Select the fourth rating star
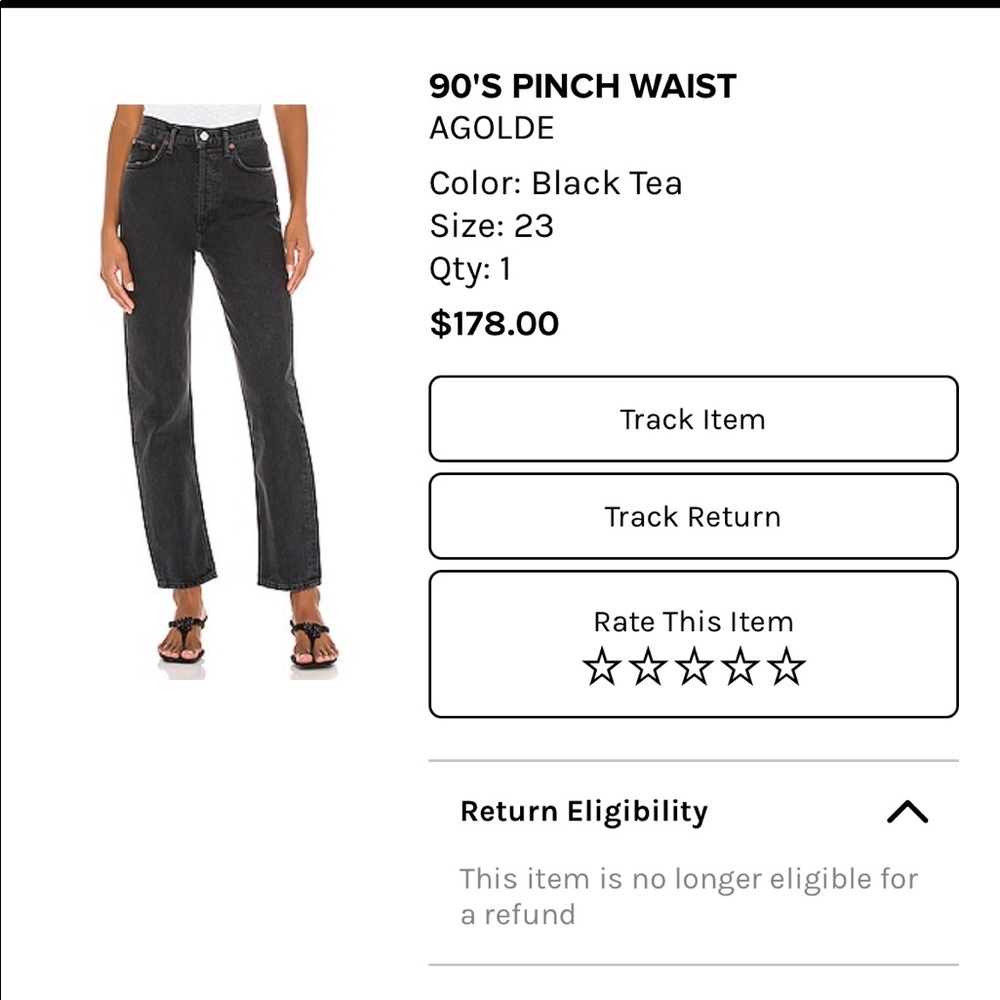 740,665
